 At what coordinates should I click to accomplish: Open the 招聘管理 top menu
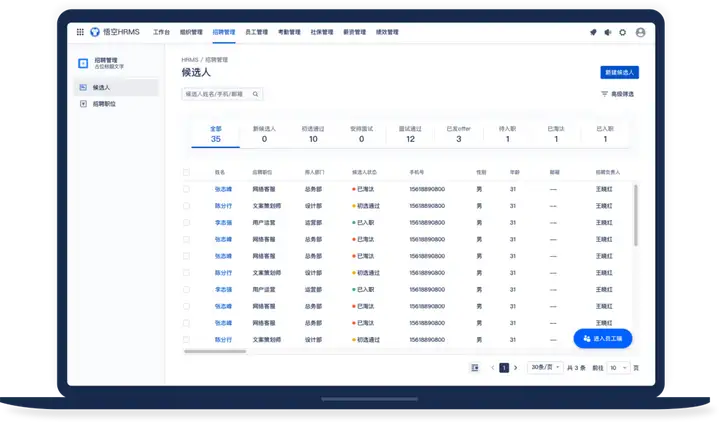pyautogui.click(x=224, y=32)
